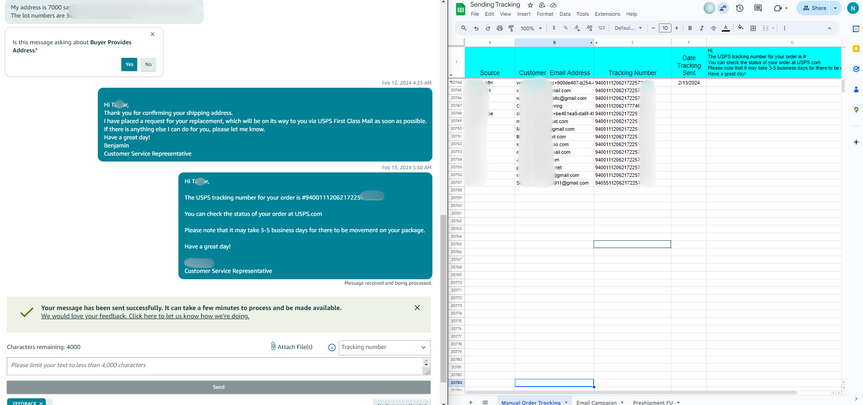Open the cell borders tool
863x405 pixels.
coord(753,28)
